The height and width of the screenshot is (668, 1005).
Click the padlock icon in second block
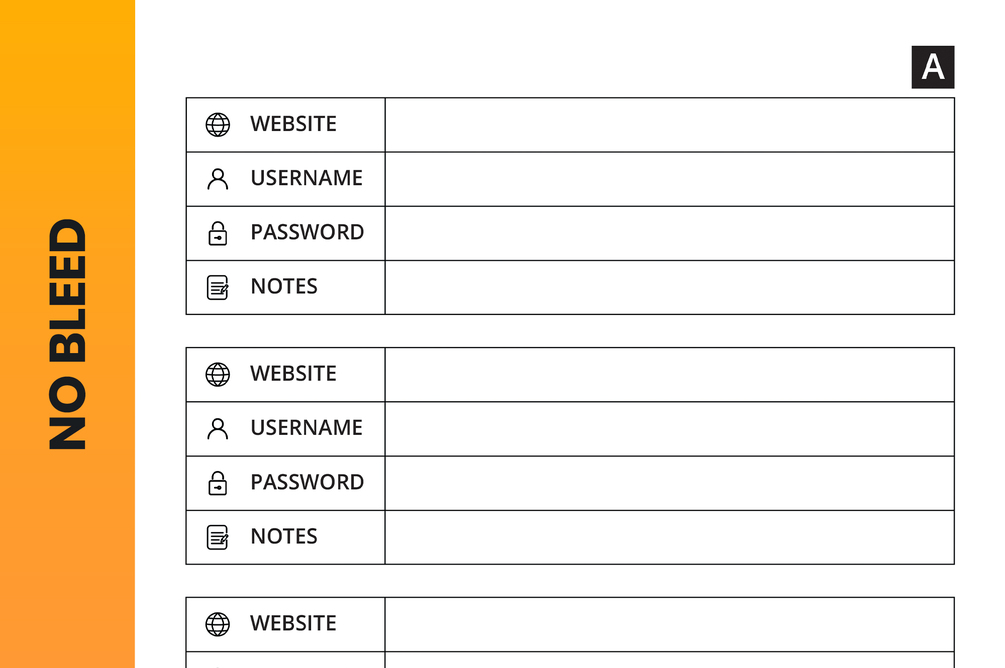point(217,483)
